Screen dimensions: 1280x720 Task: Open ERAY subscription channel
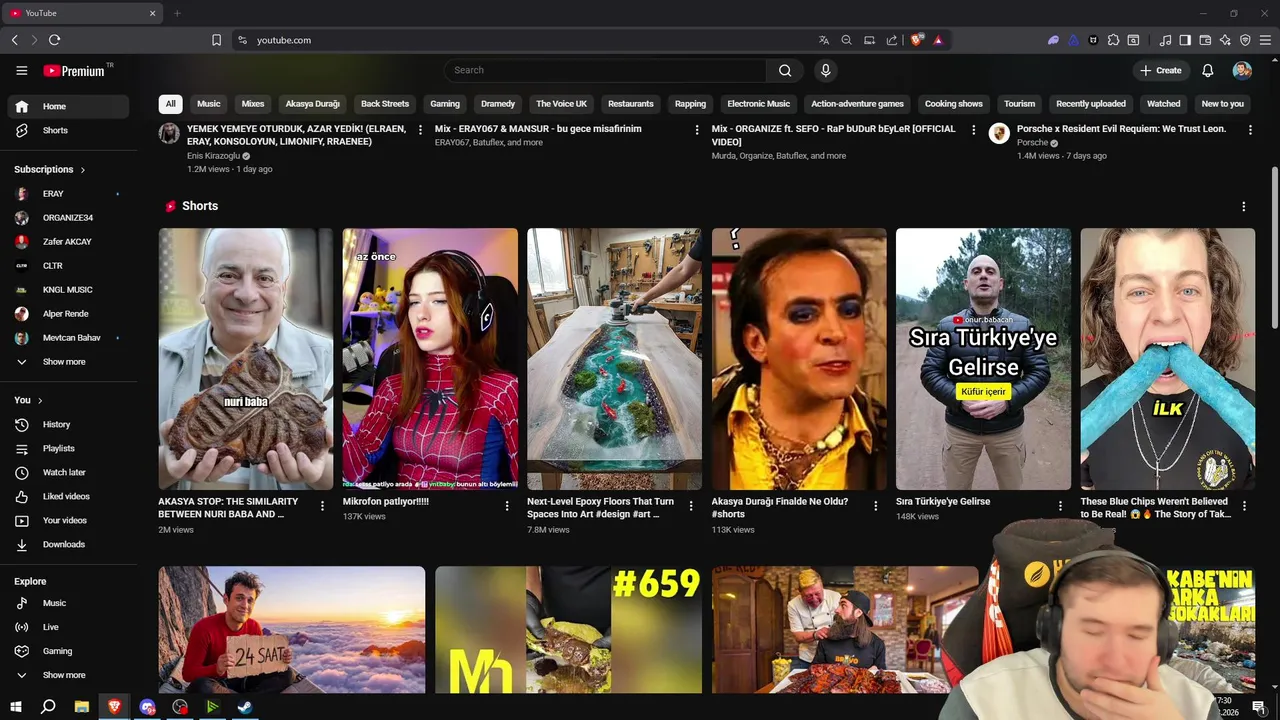click(x=69, y=194)
